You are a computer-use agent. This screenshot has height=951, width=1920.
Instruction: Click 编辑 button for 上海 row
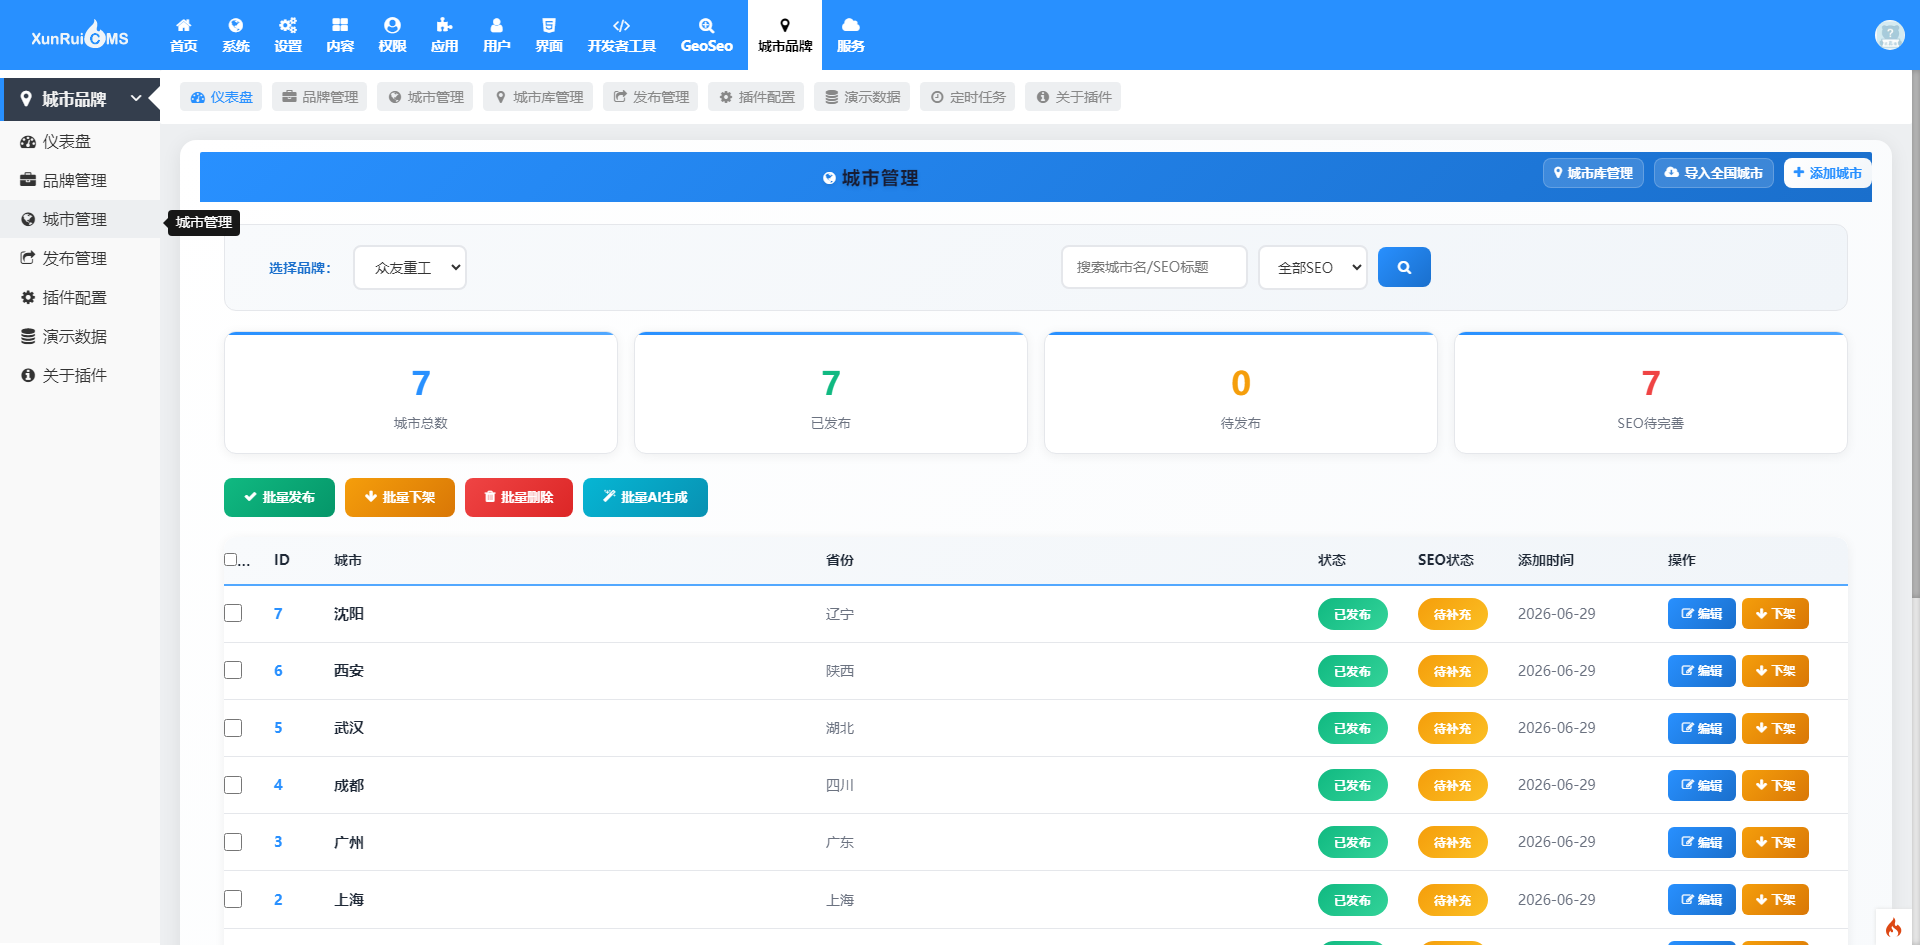1701,899
